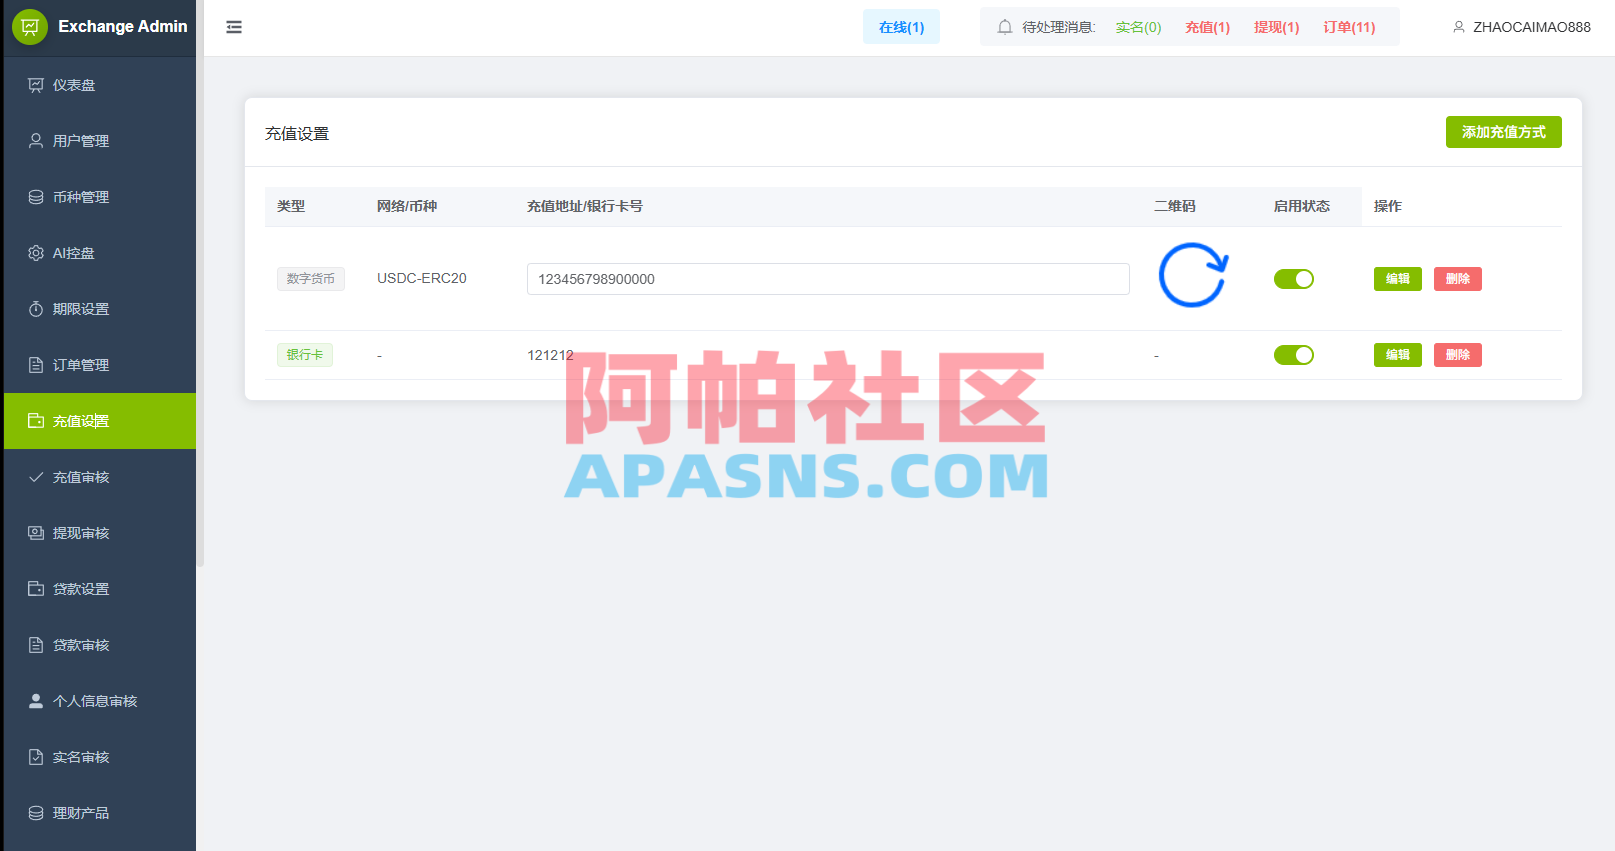This screenshot has width=1615, height=851.
Task: Click the 实名审核 document-check icon
Action: click(x=36, y=757)
